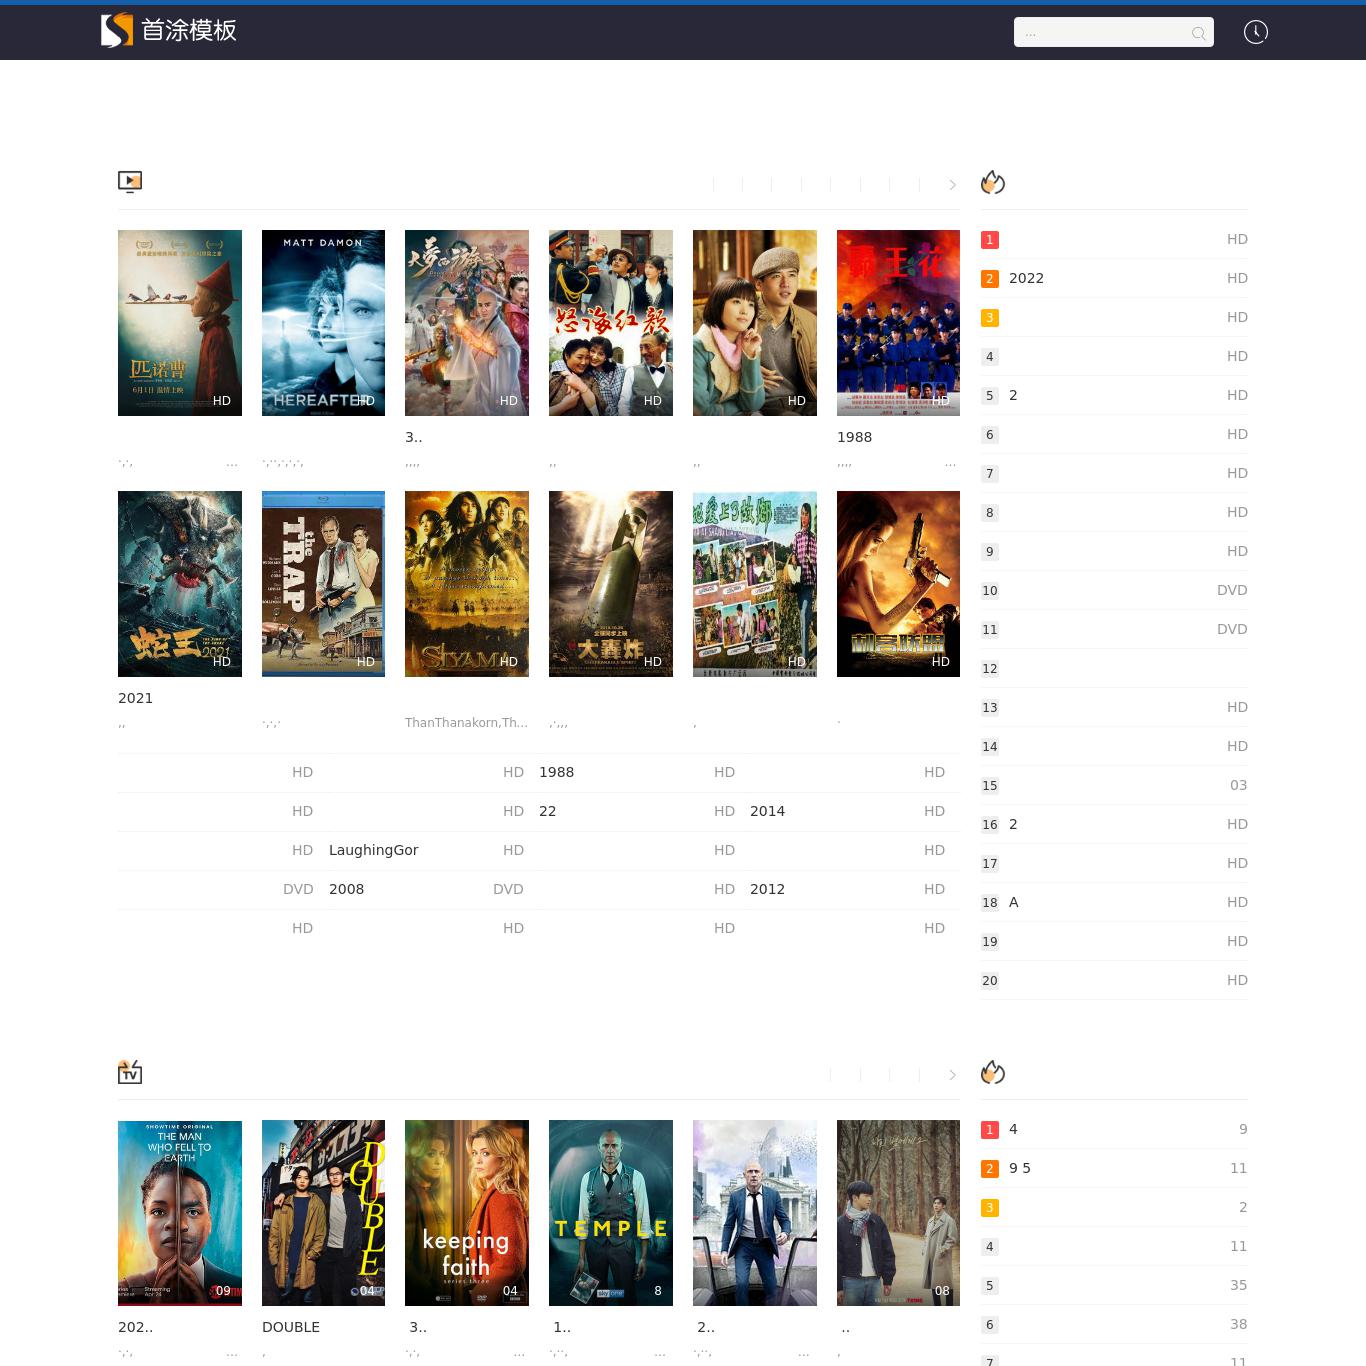Open the Temple series poster

coord(611,1213)
